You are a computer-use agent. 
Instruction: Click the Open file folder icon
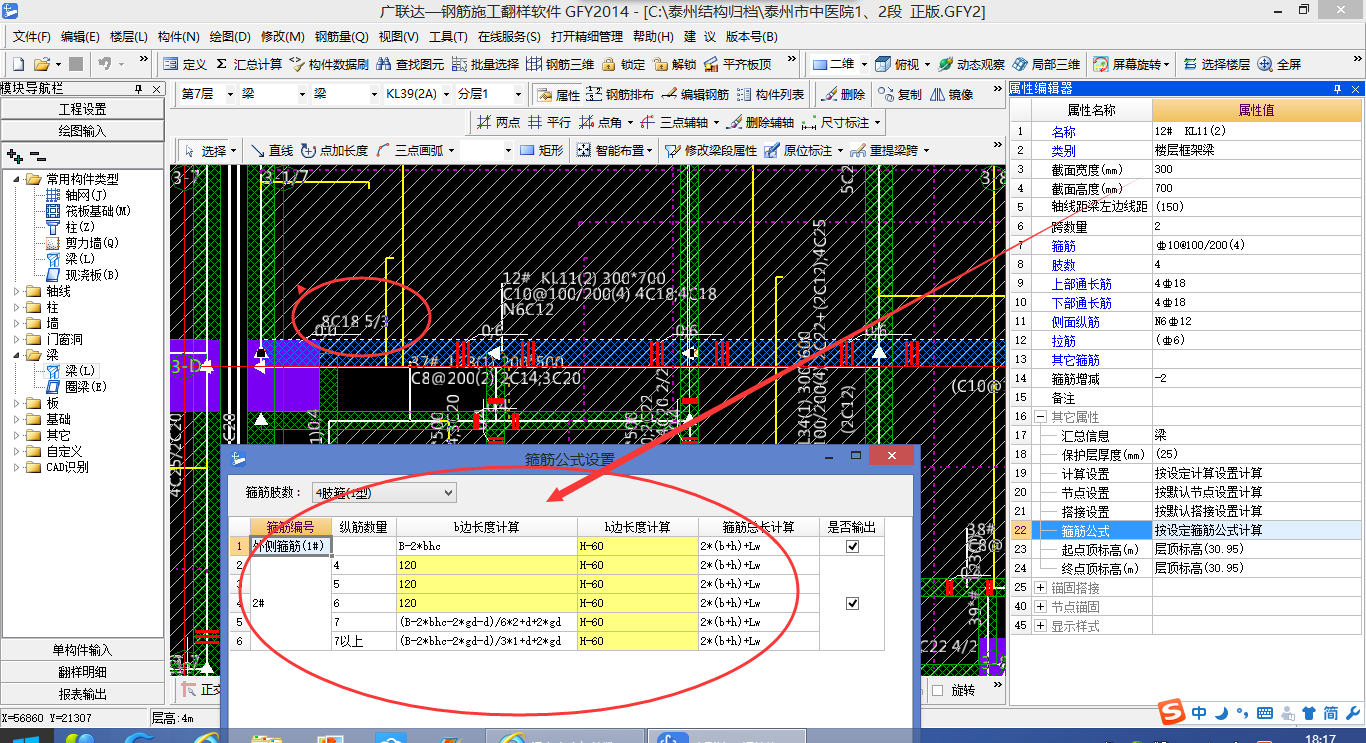[x=43, y=64]
